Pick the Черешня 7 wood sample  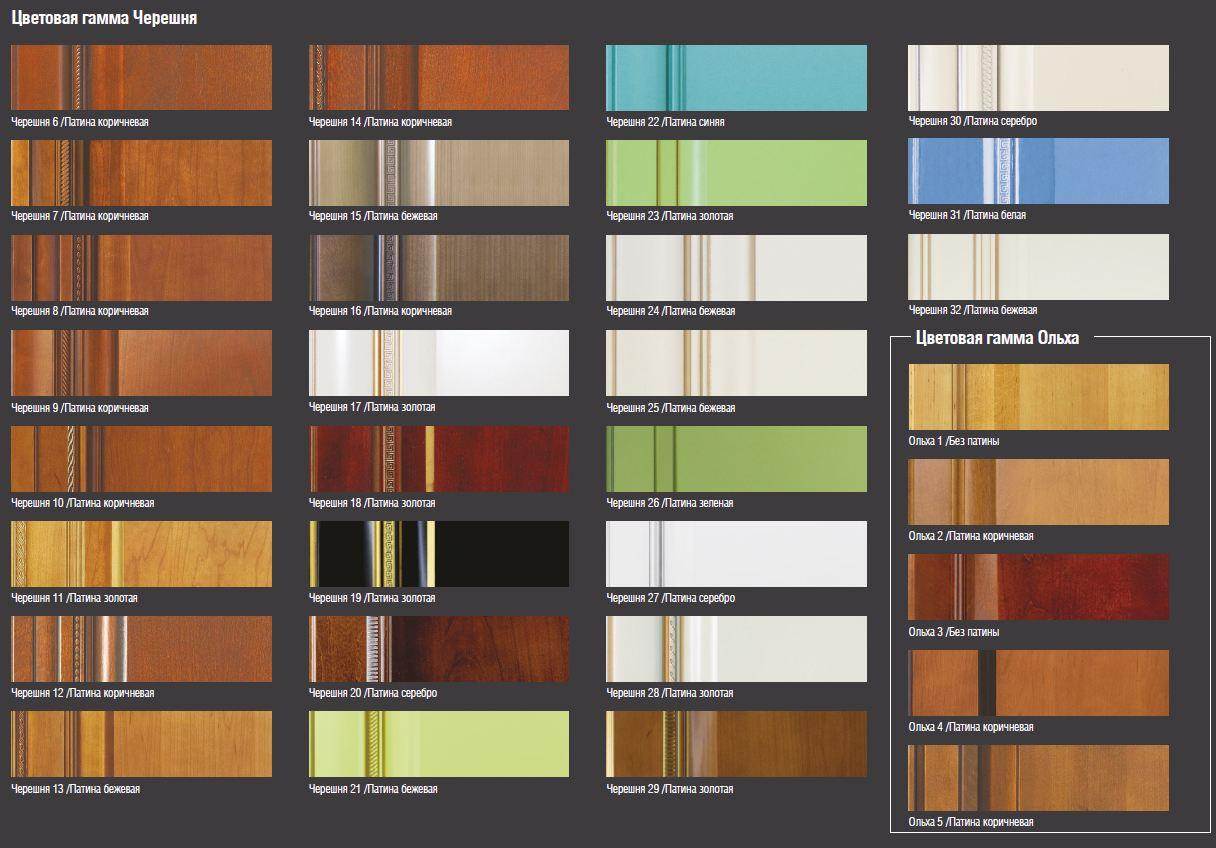tap(141, 173)
